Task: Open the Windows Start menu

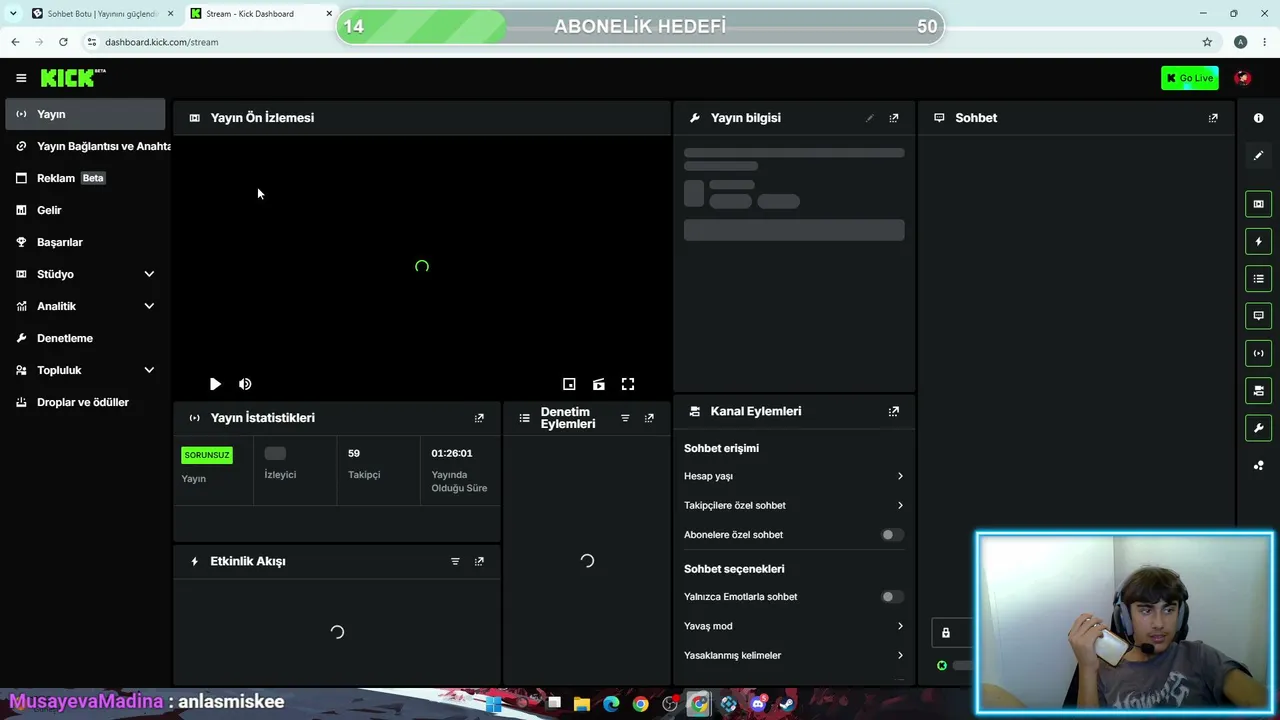Action: (493, 704)
